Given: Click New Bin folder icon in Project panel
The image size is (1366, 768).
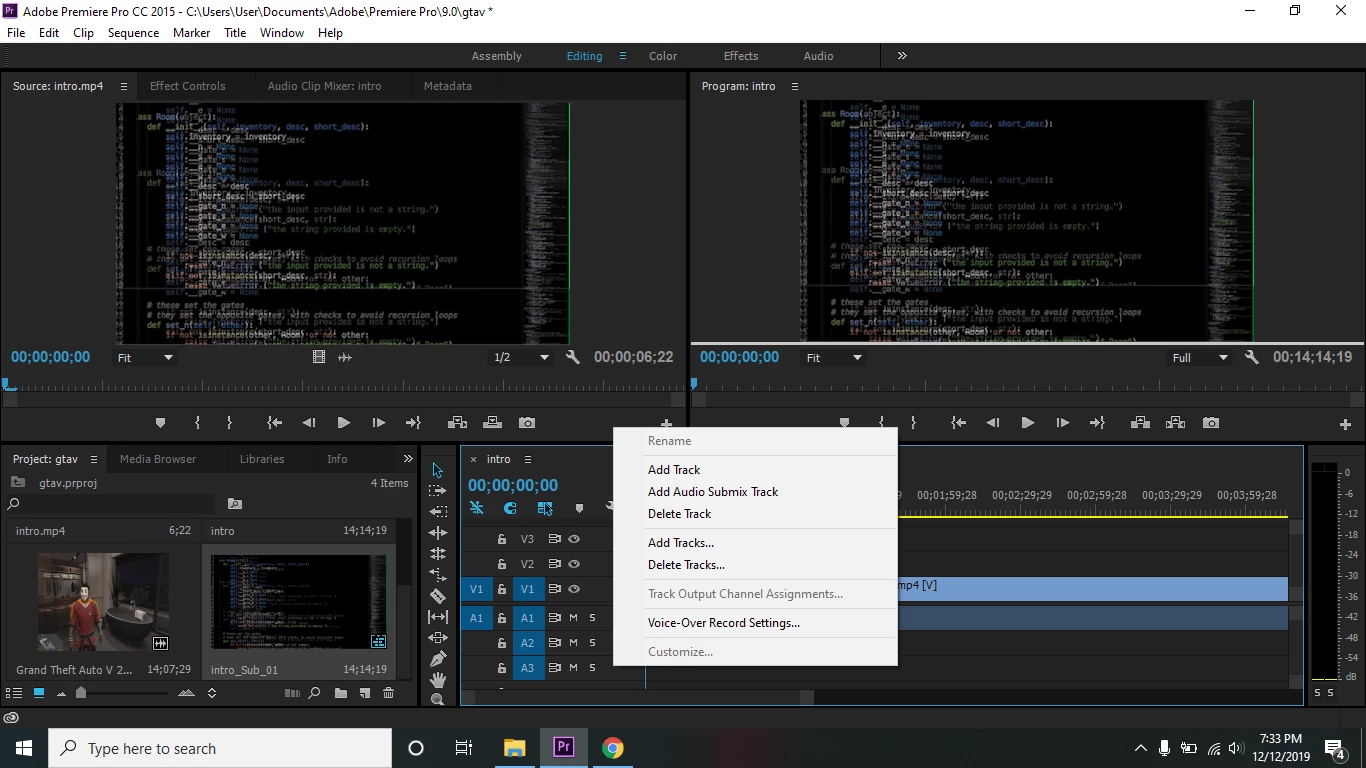Looking at the screenshot, I should point(341,693).
